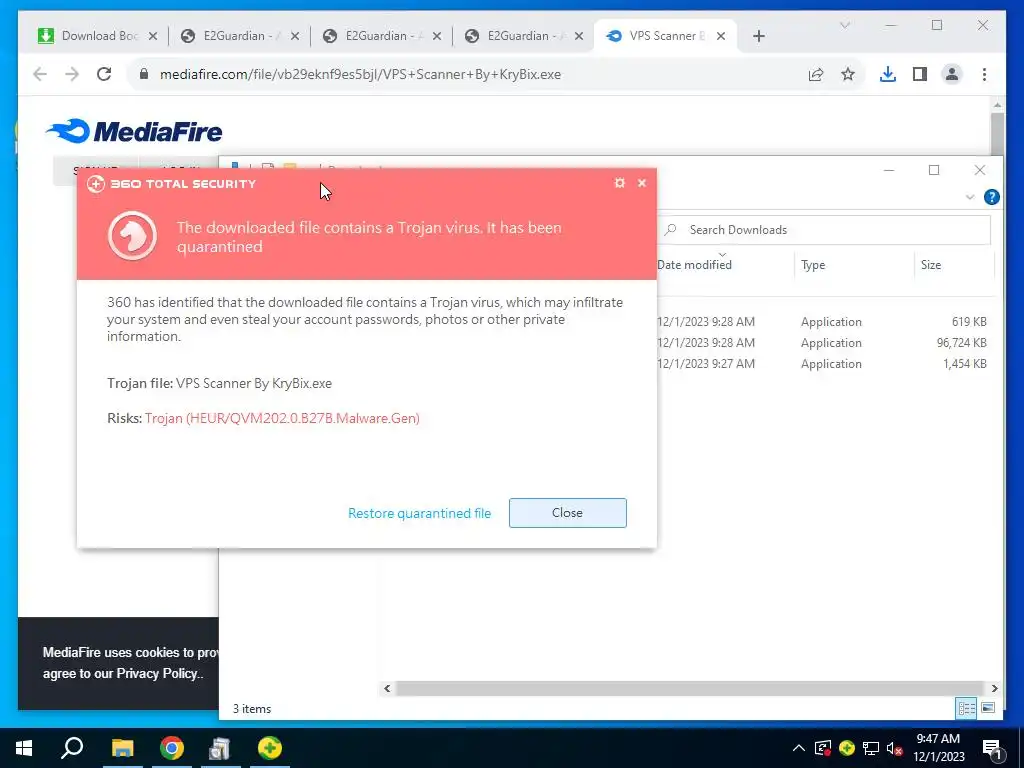Click the site lock icon in address bar

[144, 74]
